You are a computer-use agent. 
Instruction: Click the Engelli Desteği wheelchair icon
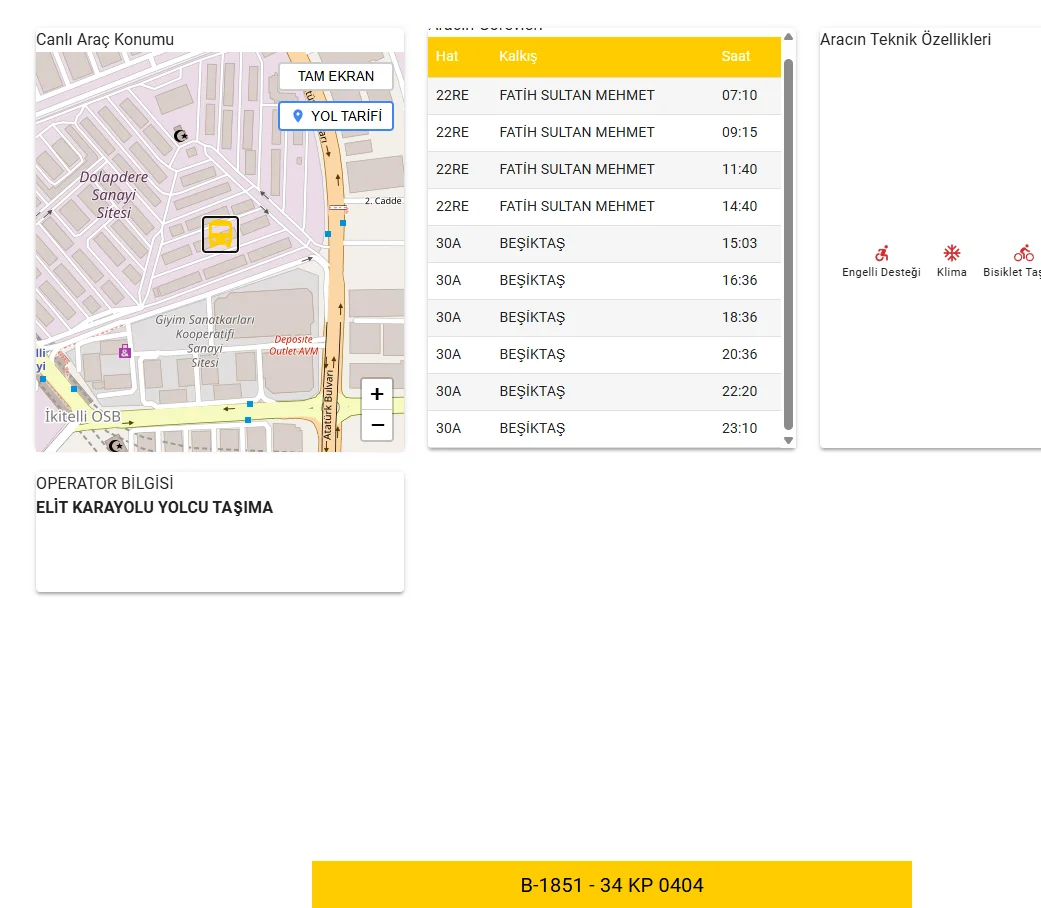point(881,254)
